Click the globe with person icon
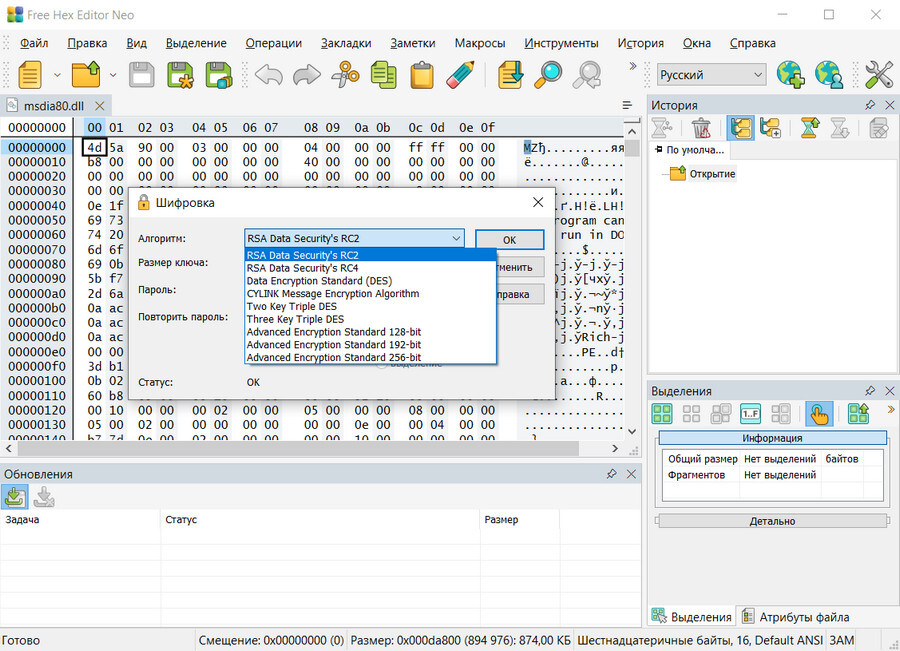This screenshot has height=651, width=900. click(x=829, y=75)
